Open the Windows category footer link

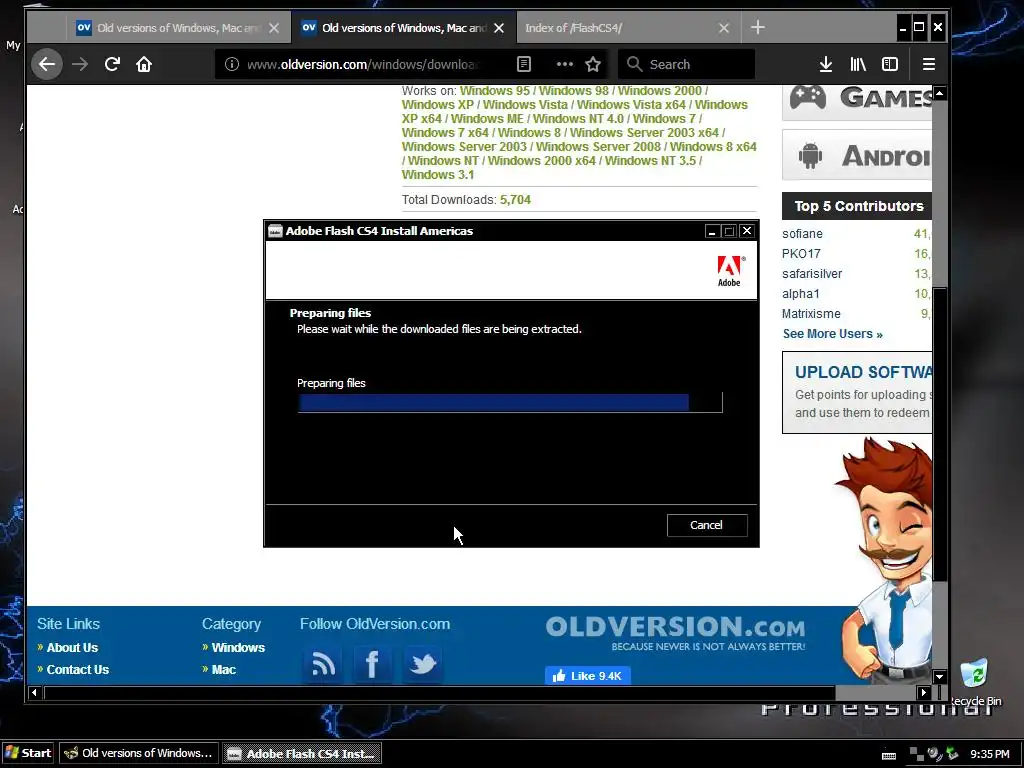[238, 648]
